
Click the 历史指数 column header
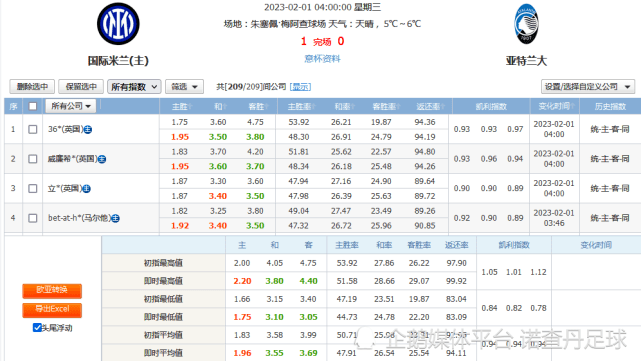[x=610, y=107]
